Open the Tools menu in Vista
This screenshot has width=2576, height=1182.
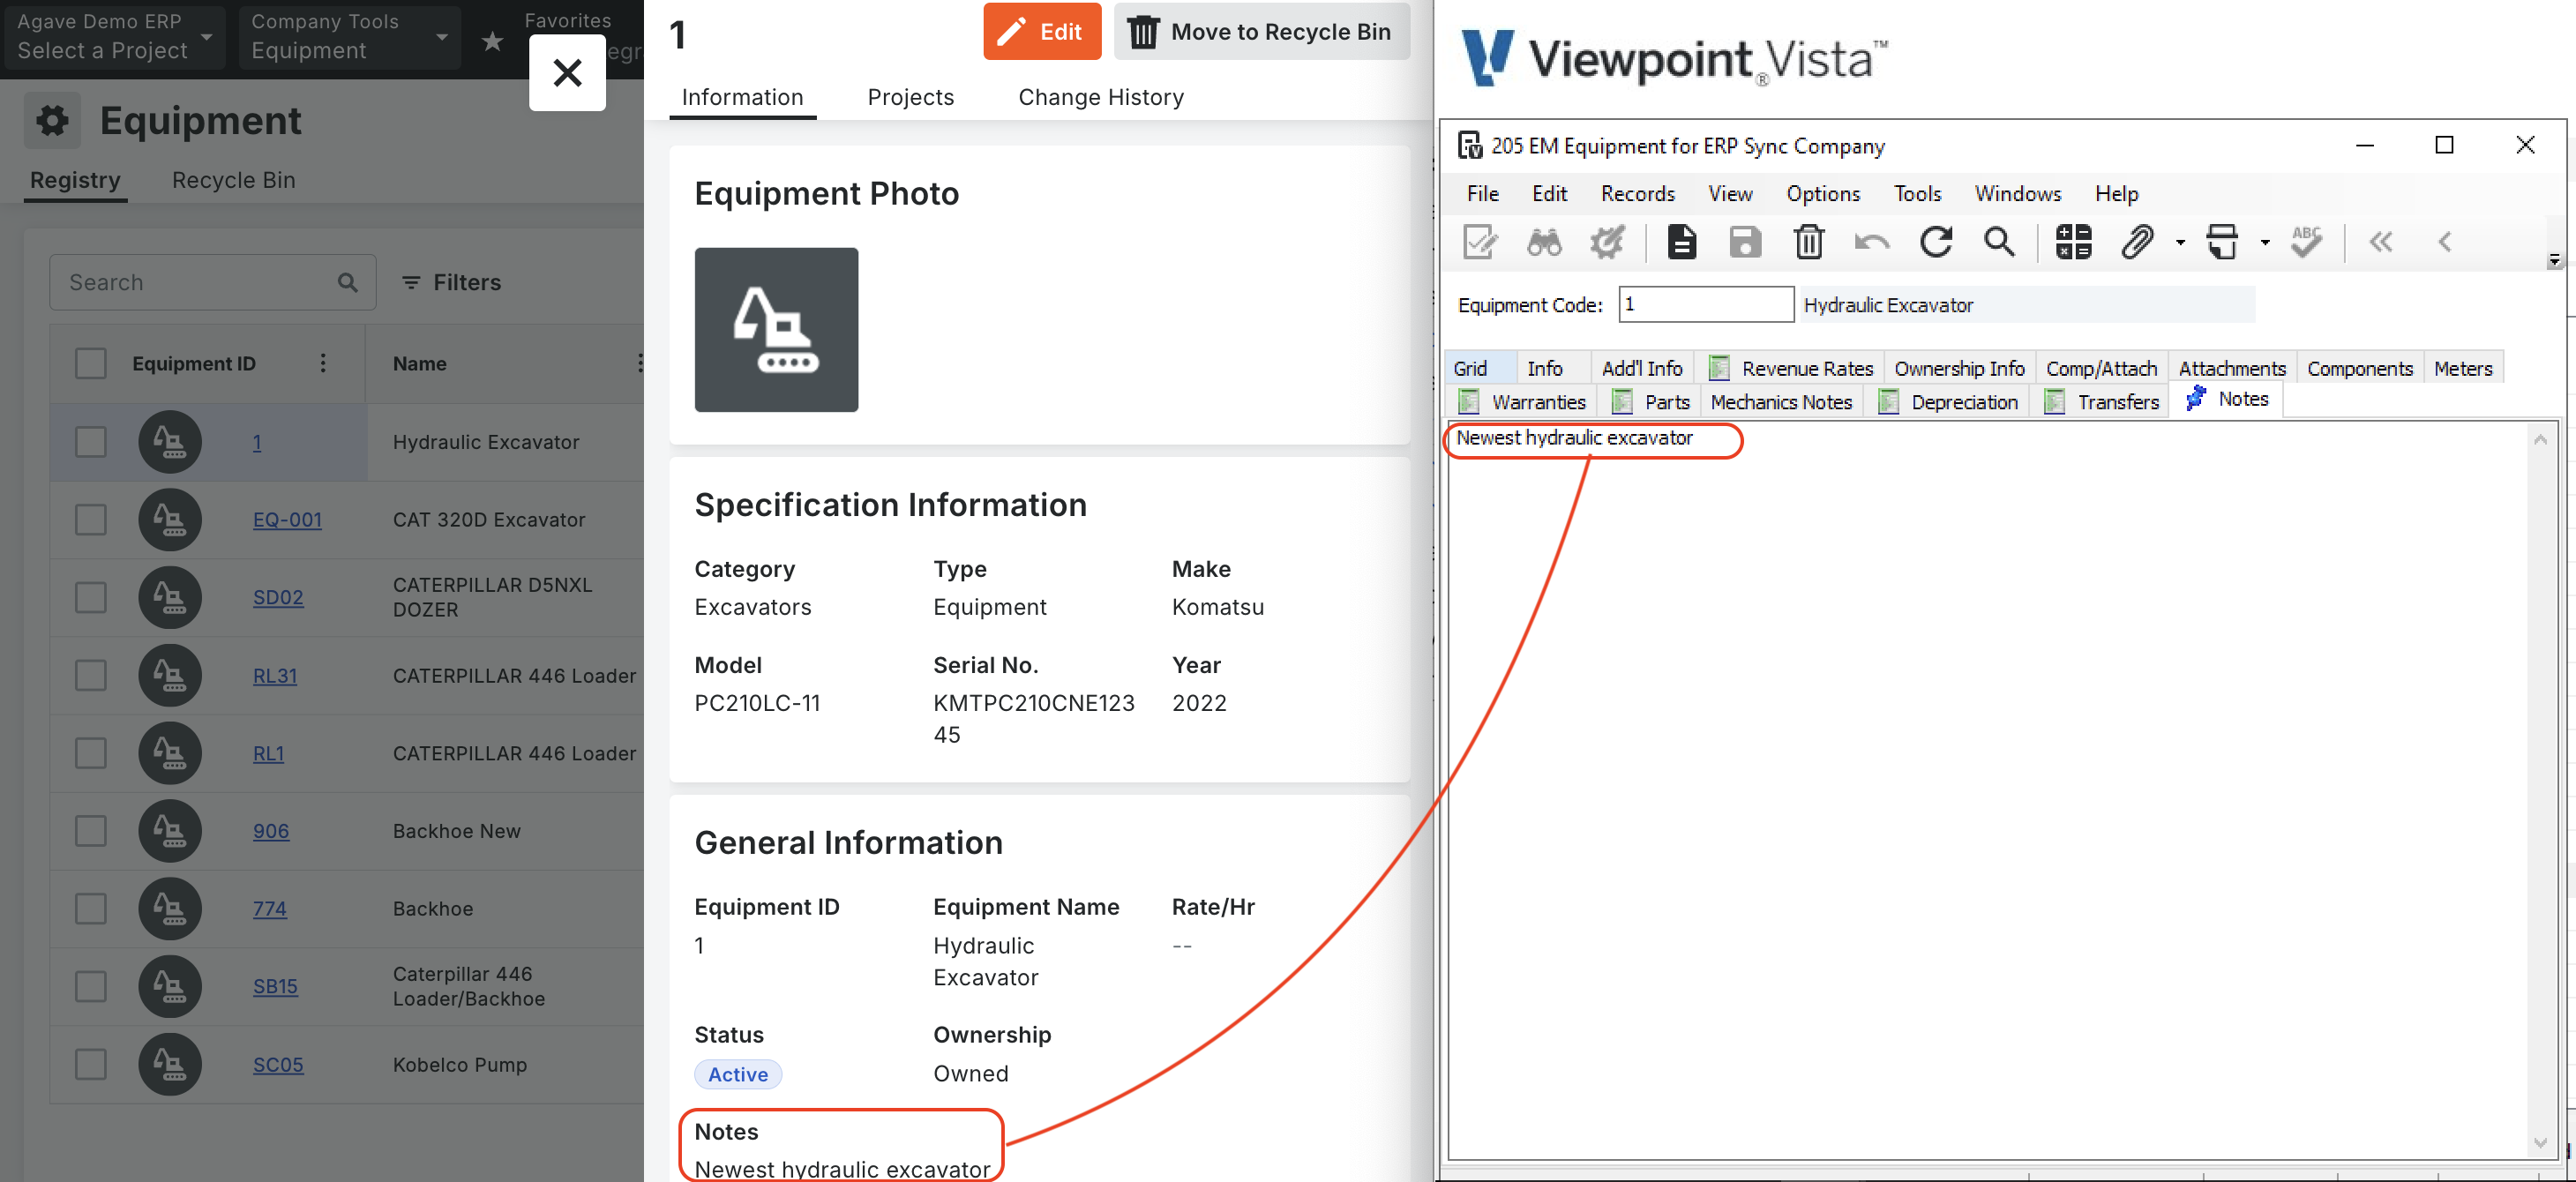(1917, 193)
